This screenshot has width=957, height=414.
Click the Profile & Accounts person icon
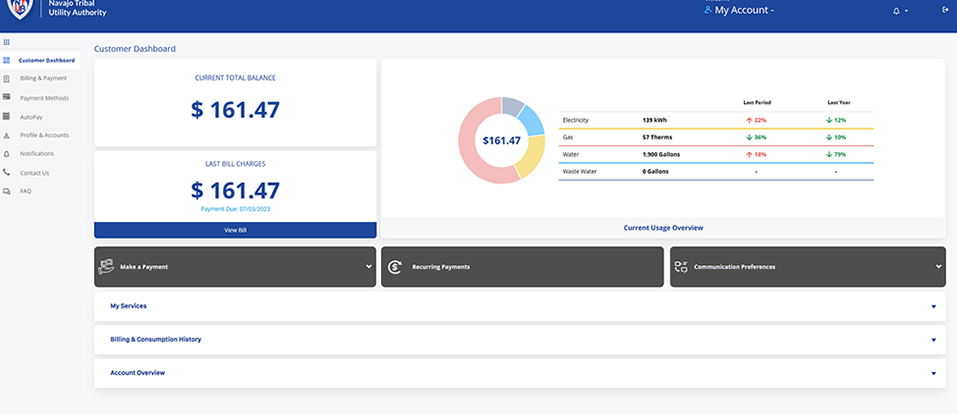click(x=7, y=135)
